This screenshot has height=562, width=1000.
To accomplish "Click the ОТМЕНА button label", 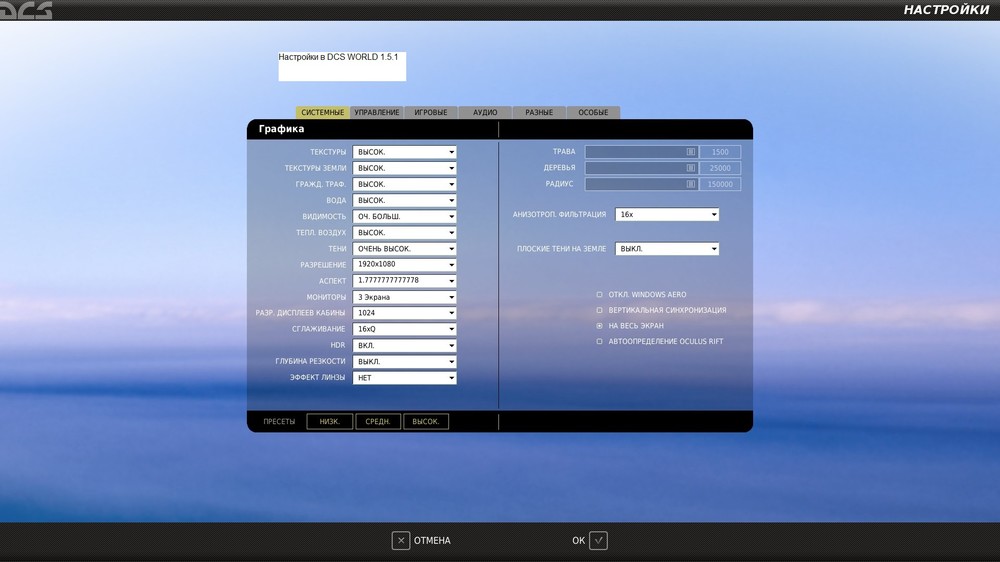I will point(432,540).
